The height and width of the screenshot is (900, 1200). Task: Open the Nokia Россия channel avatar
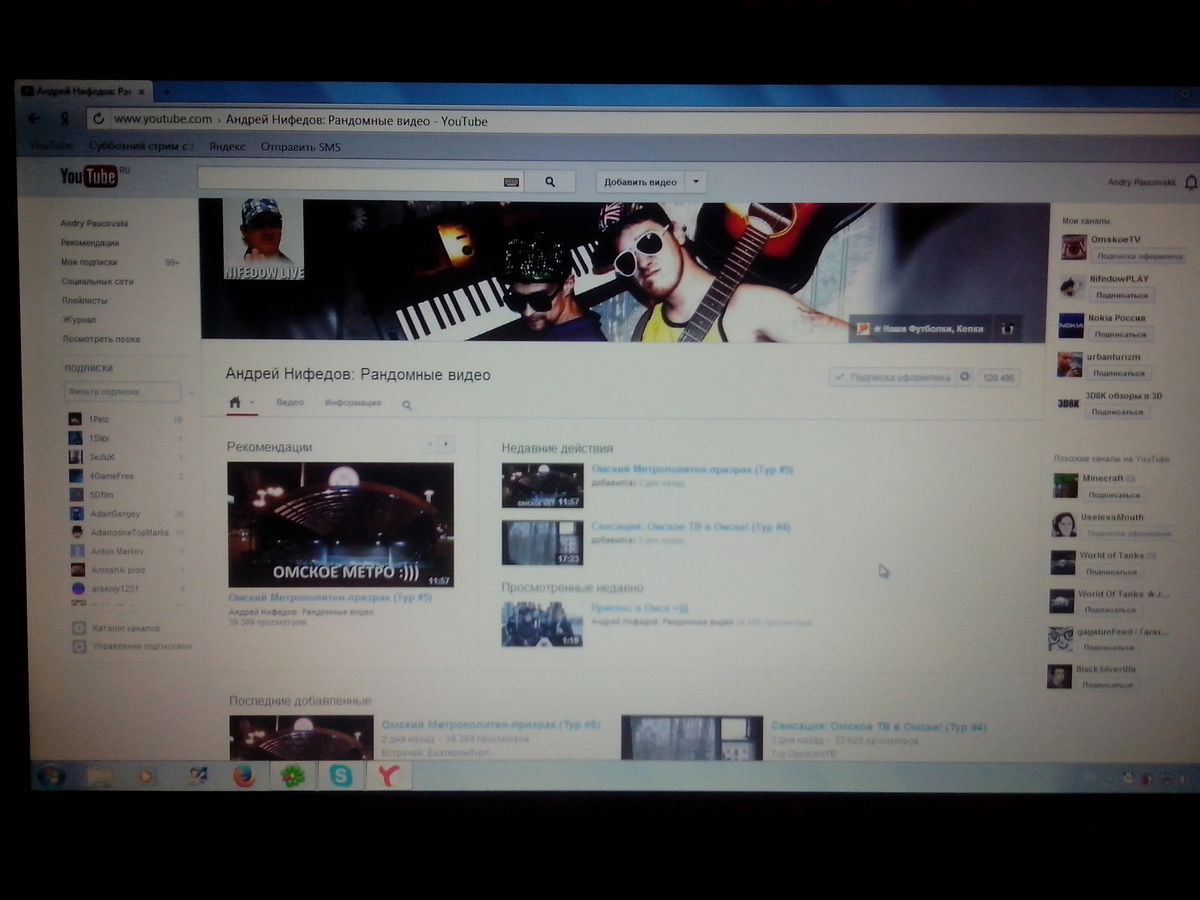click(x=1071, y=325)
